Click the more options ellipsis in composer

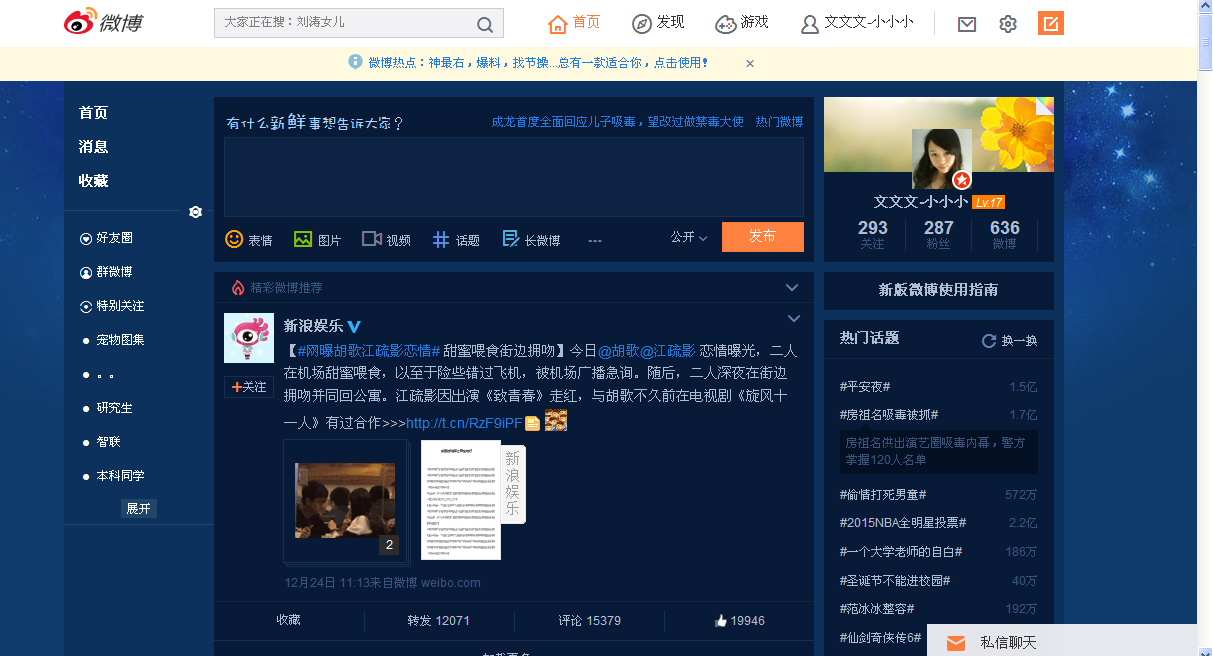[595, 240]
